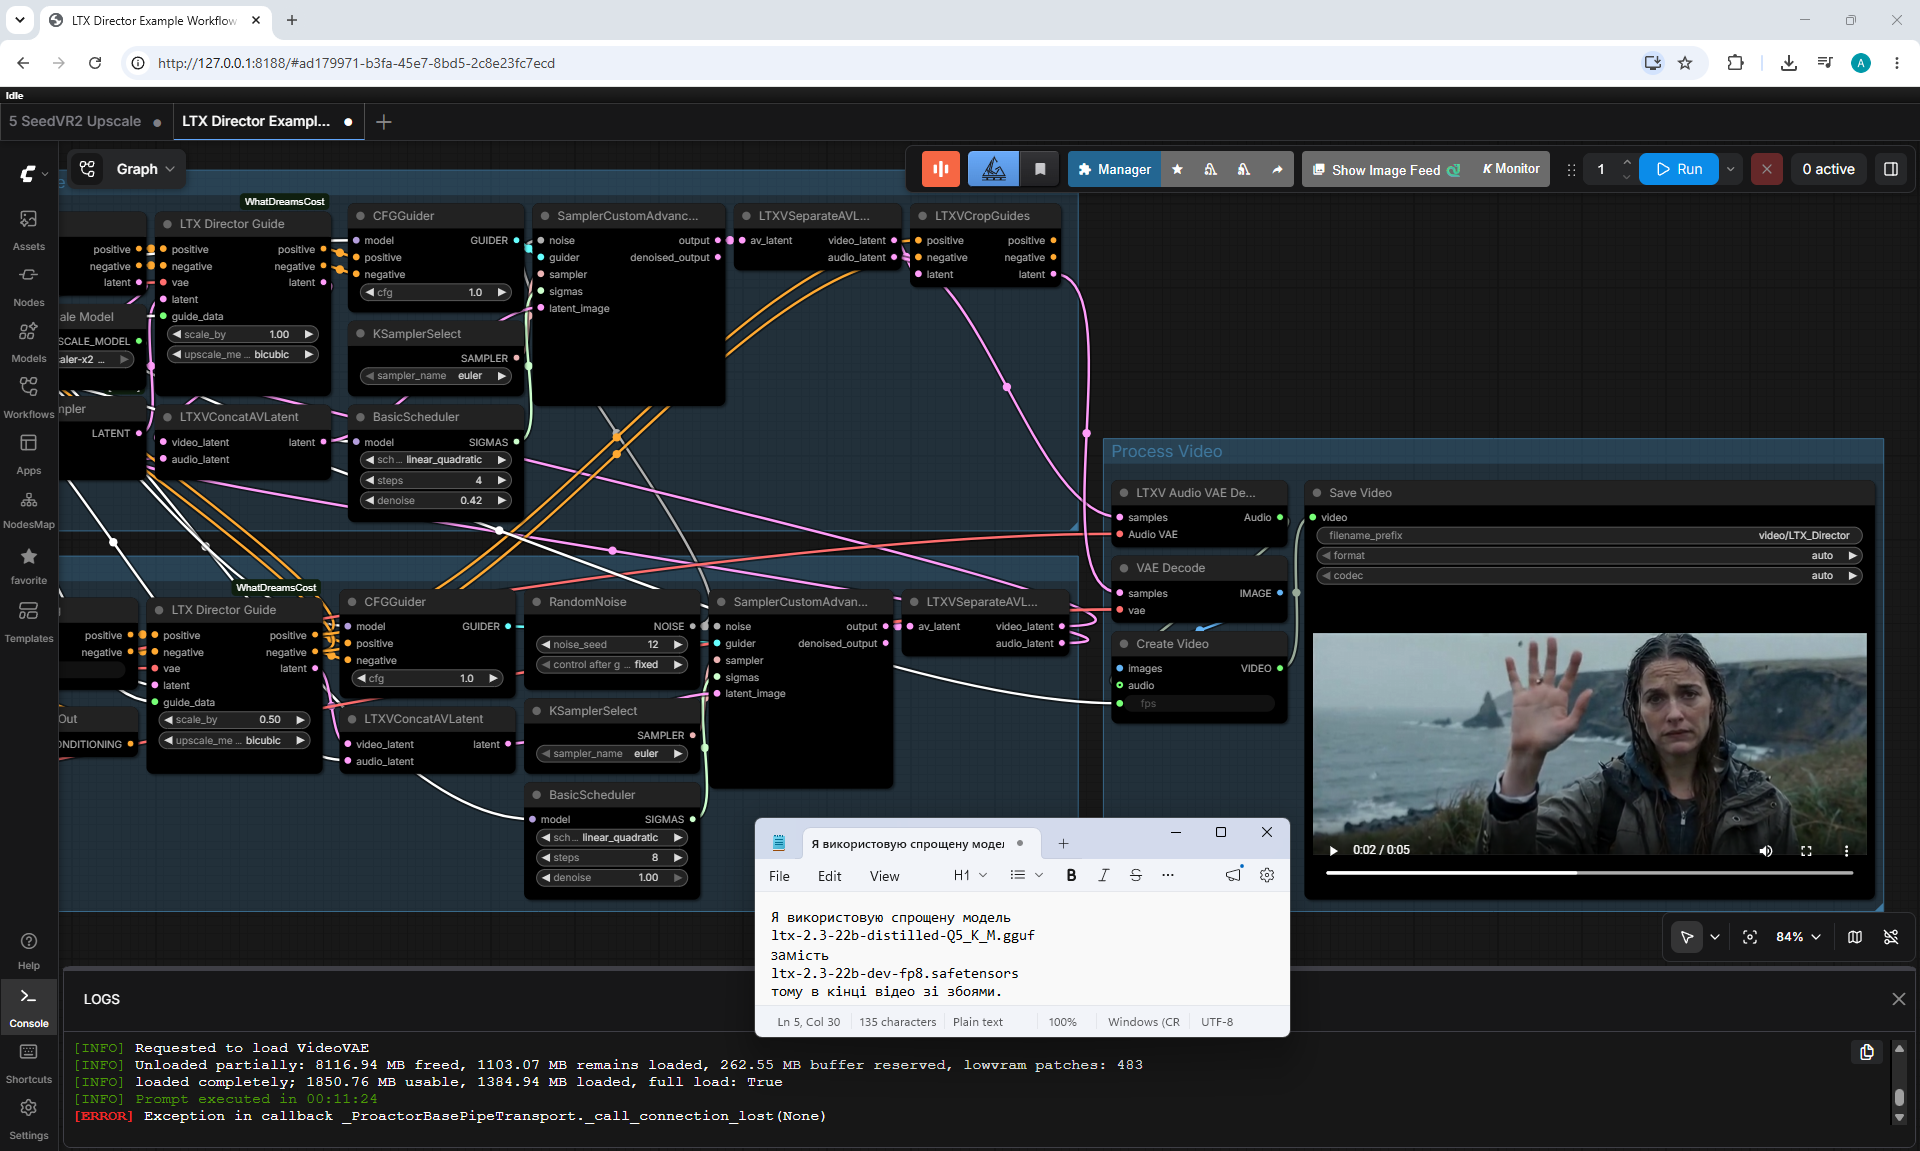Open the favorite sidebar panel

tap(28, 565)
